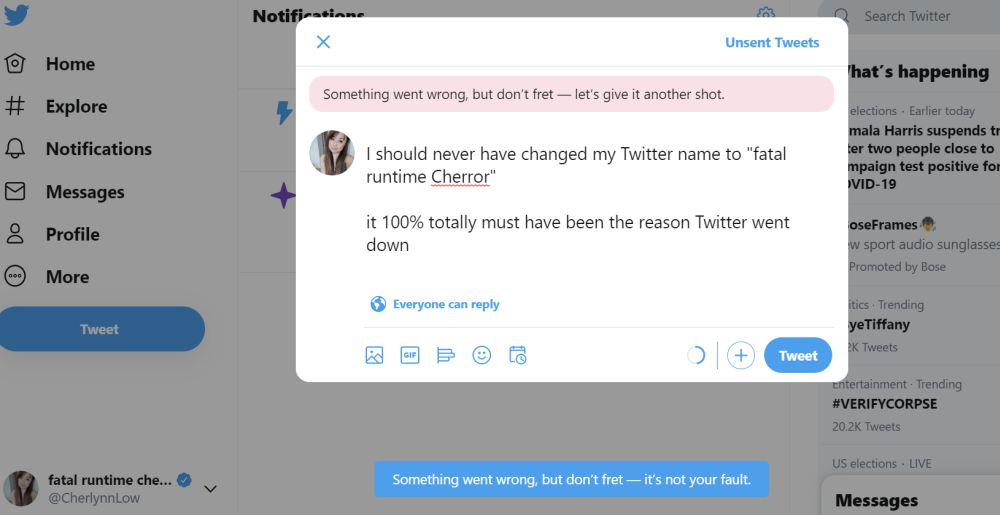Image resolution: width=1000 pixels, height=515 pixels.
Task: Open Notifications from the sidebar
Action: [99, 149]
